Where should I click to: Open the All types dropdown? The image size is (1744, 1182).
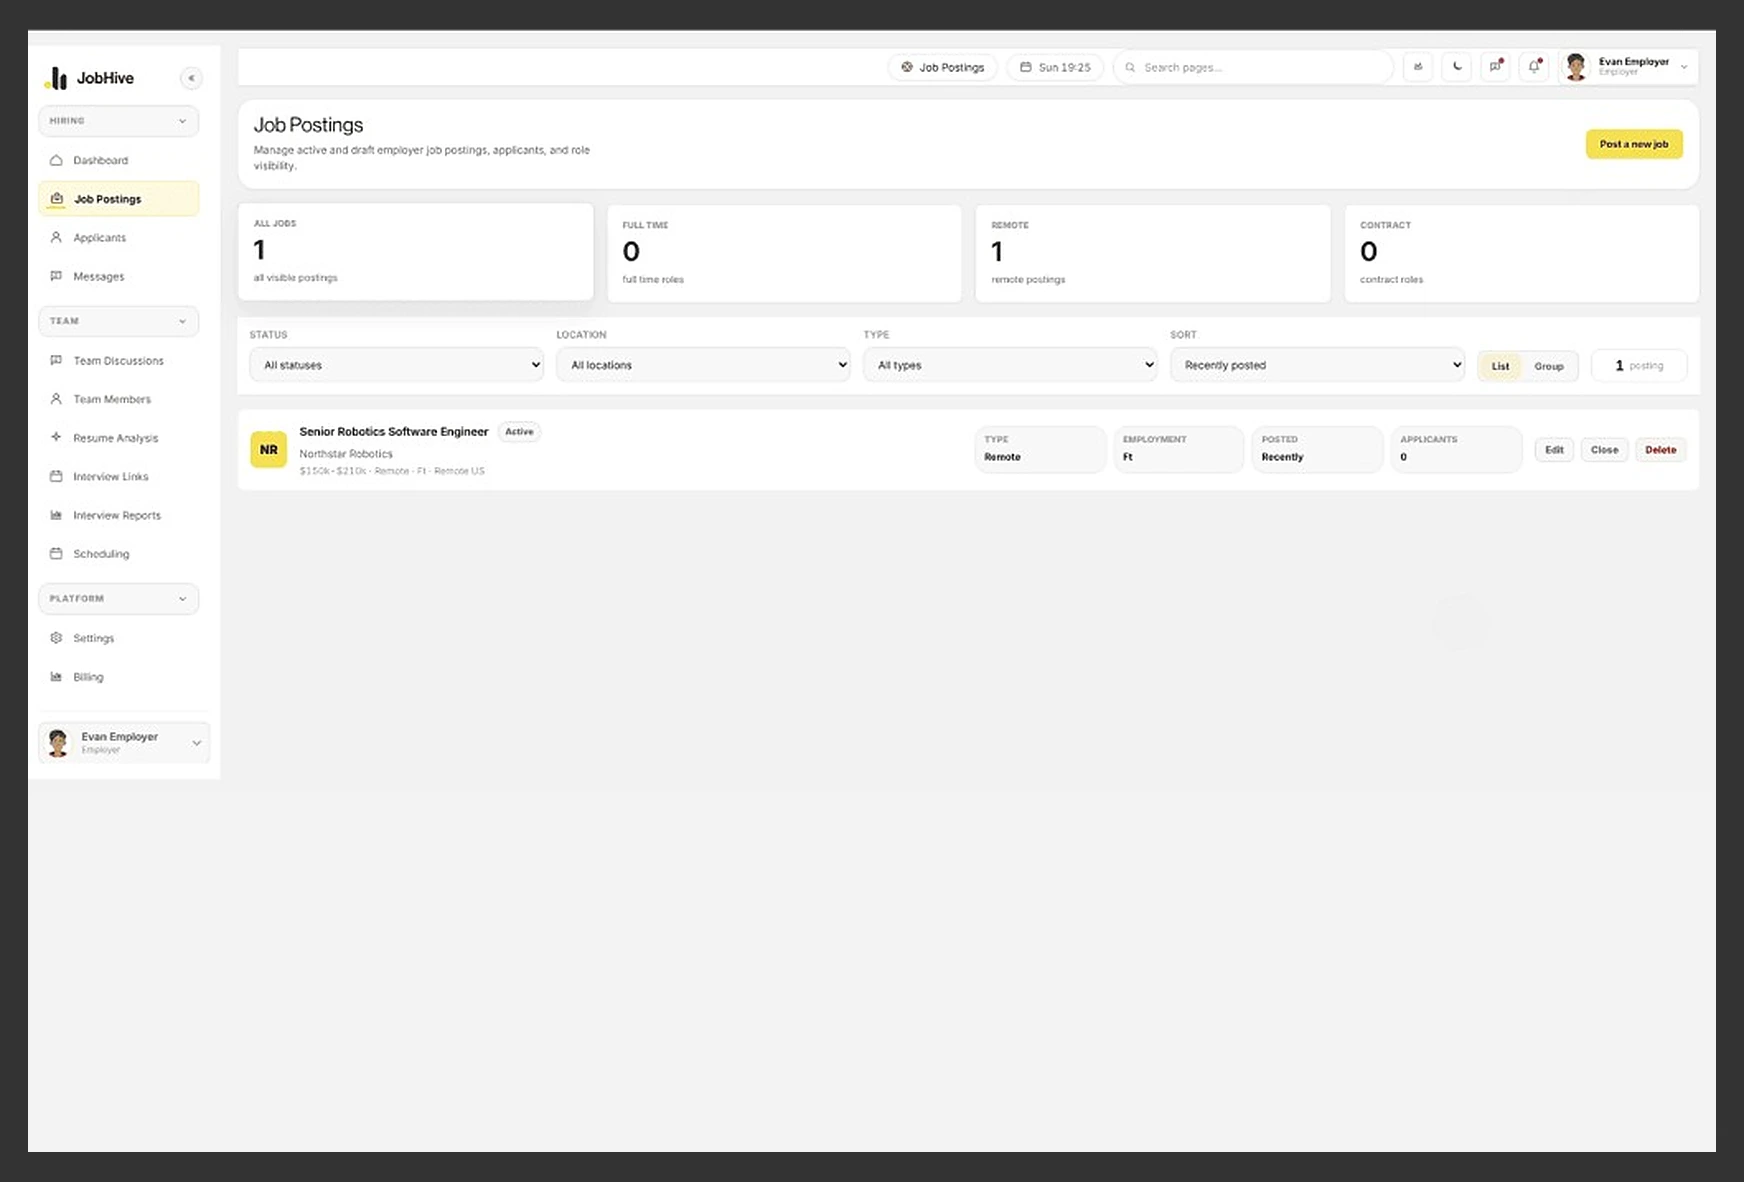[x=1011, y=365]
